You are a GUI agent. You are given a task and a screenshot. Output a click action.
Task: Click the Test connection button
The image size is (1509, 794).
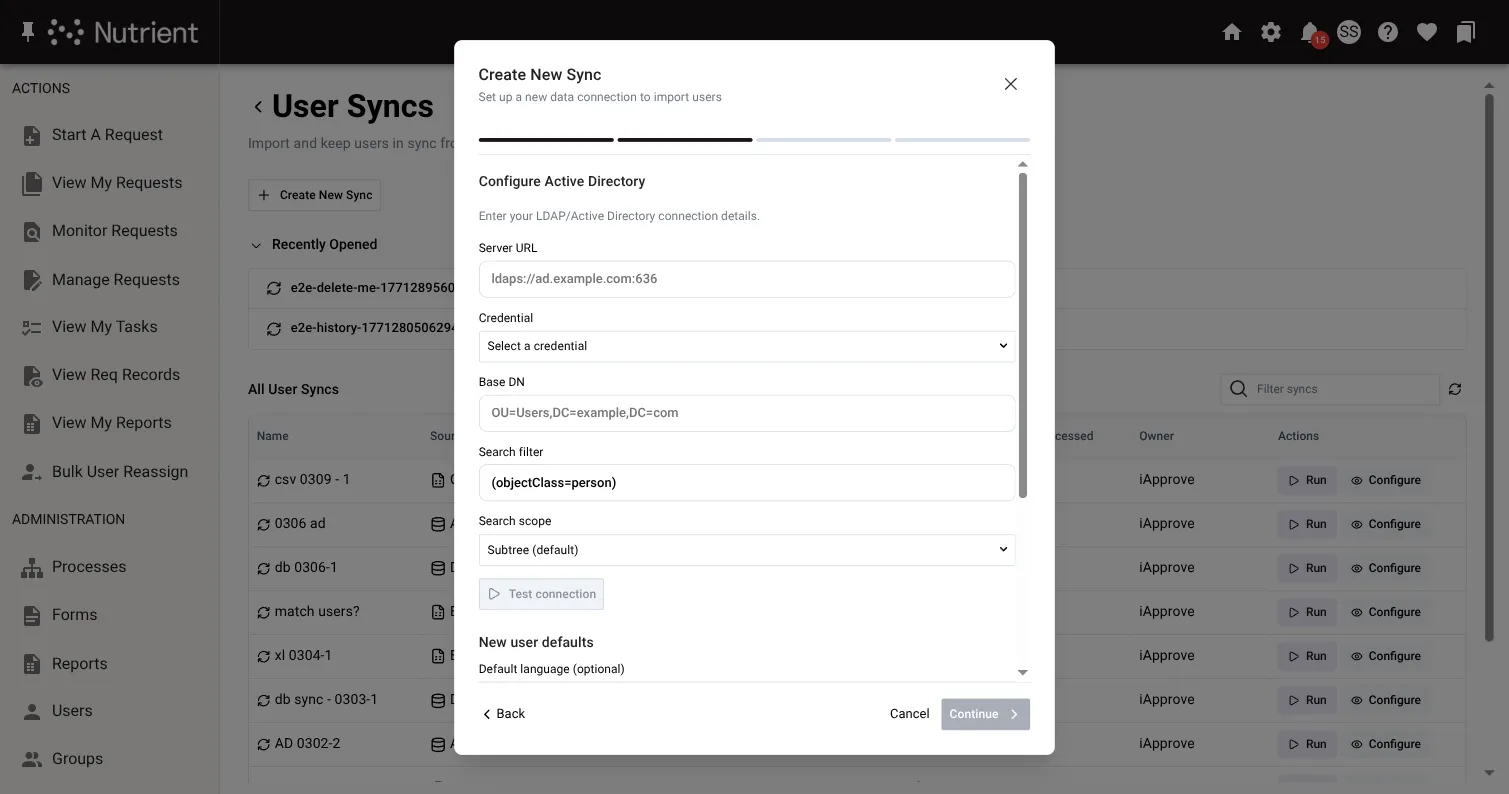click(x=541, y=594)
